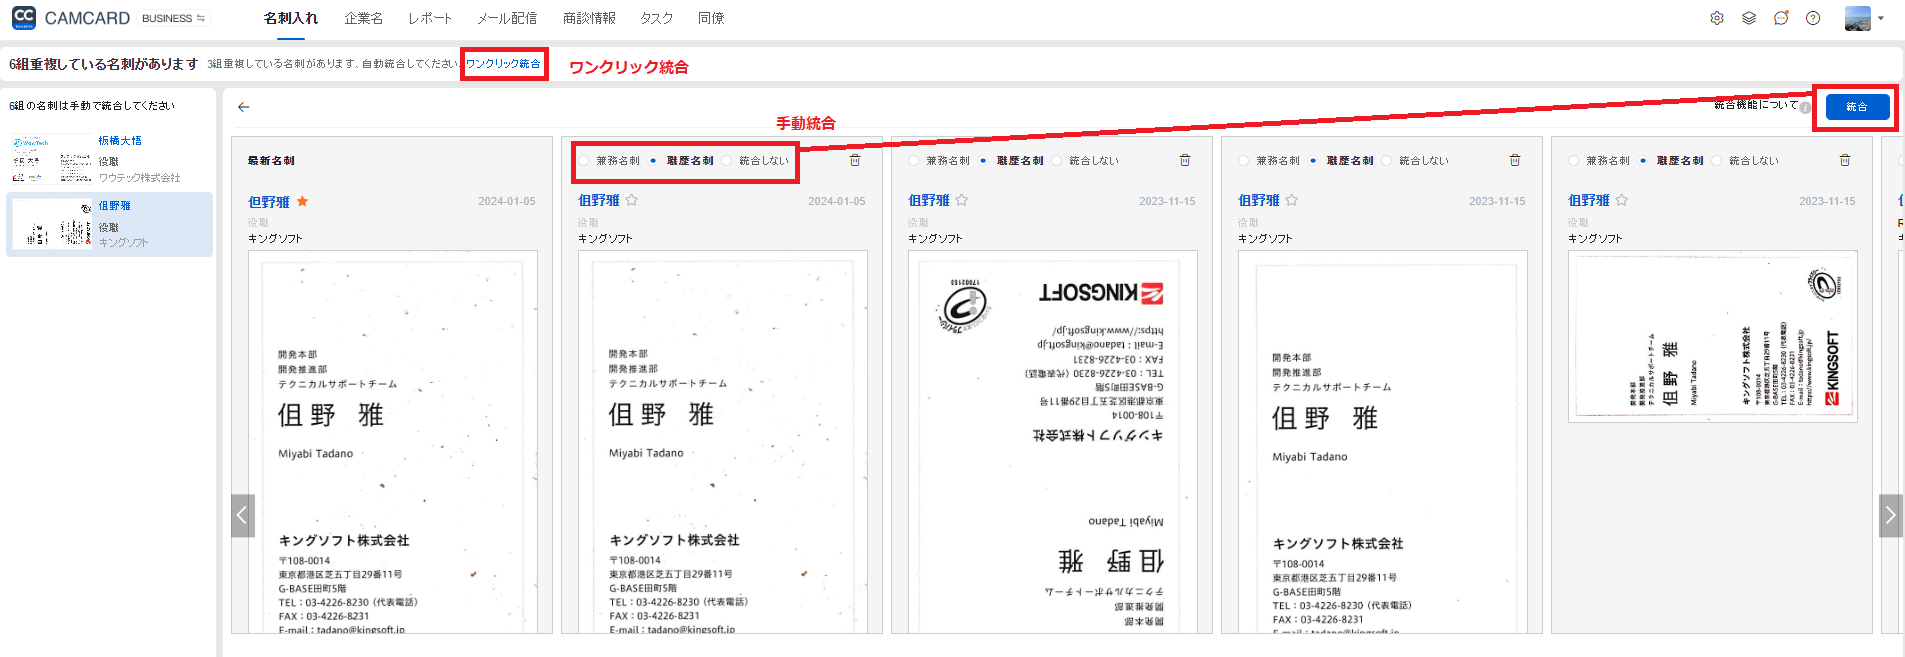Click the 6組重複している名刺があります heading
Viewport: 1905px width, 657px height.
[x=104, y=64]
